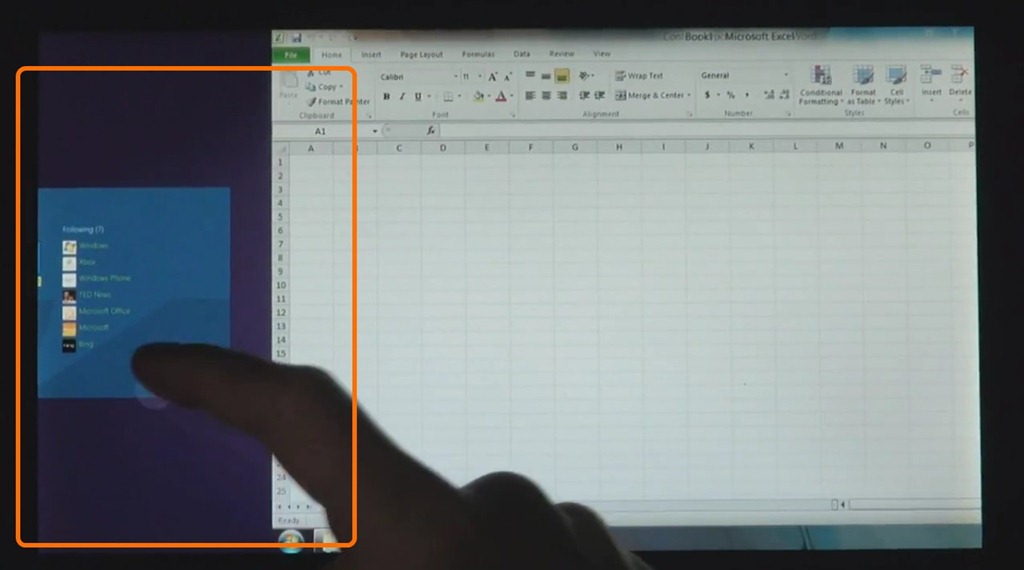Choose the Font Color red A icon
Screen dimensions: 1024x570
click(501, 97)
